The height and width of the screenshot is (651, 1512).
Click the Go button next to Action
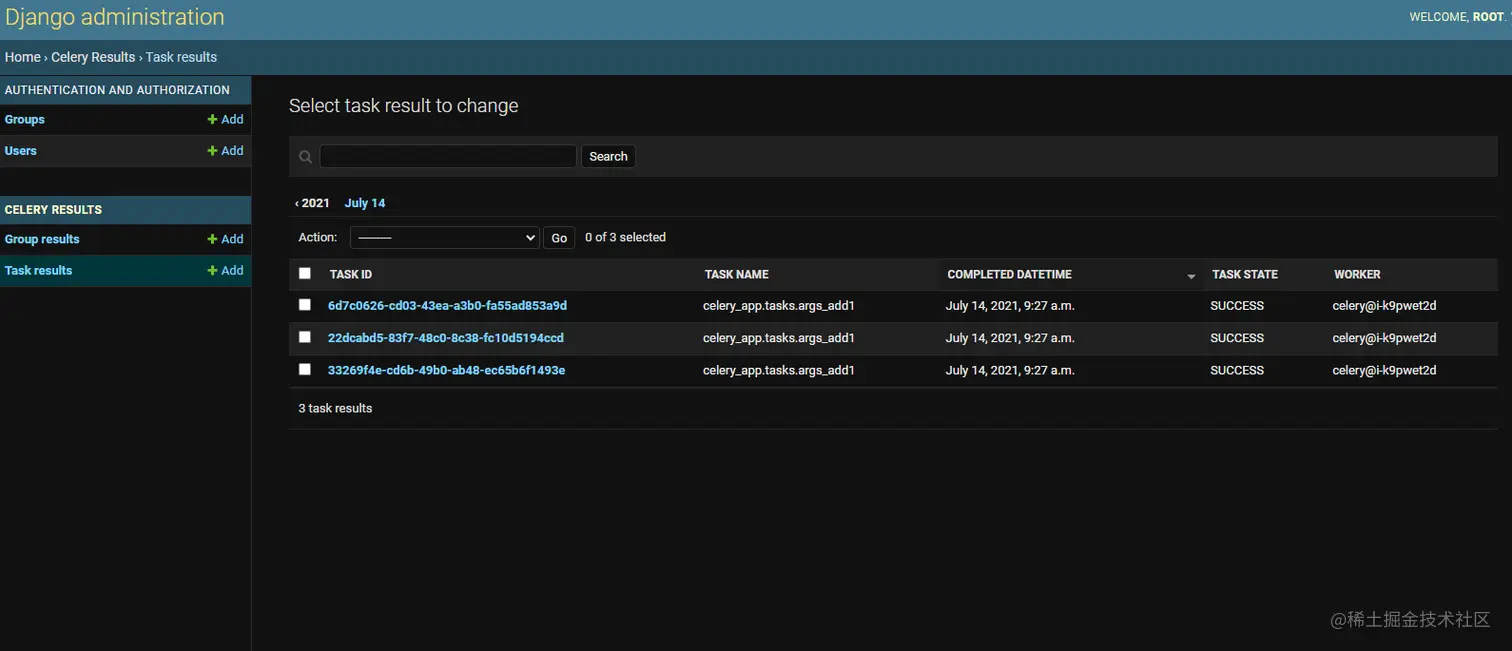(x=559, y=238)
